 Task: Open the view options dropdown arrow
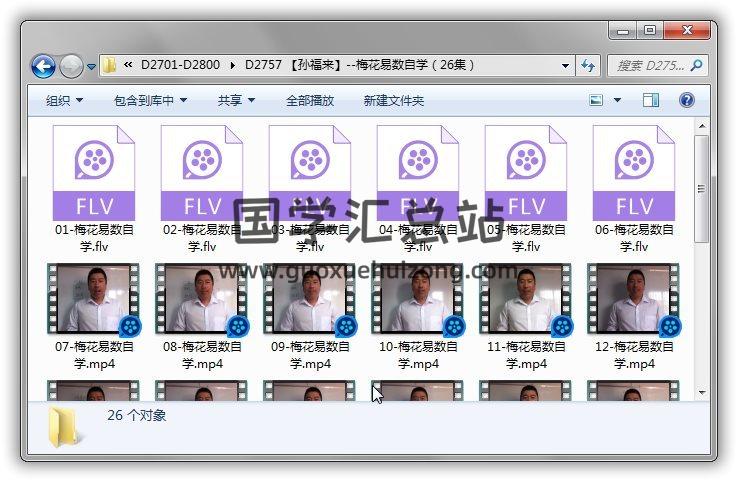617,100
